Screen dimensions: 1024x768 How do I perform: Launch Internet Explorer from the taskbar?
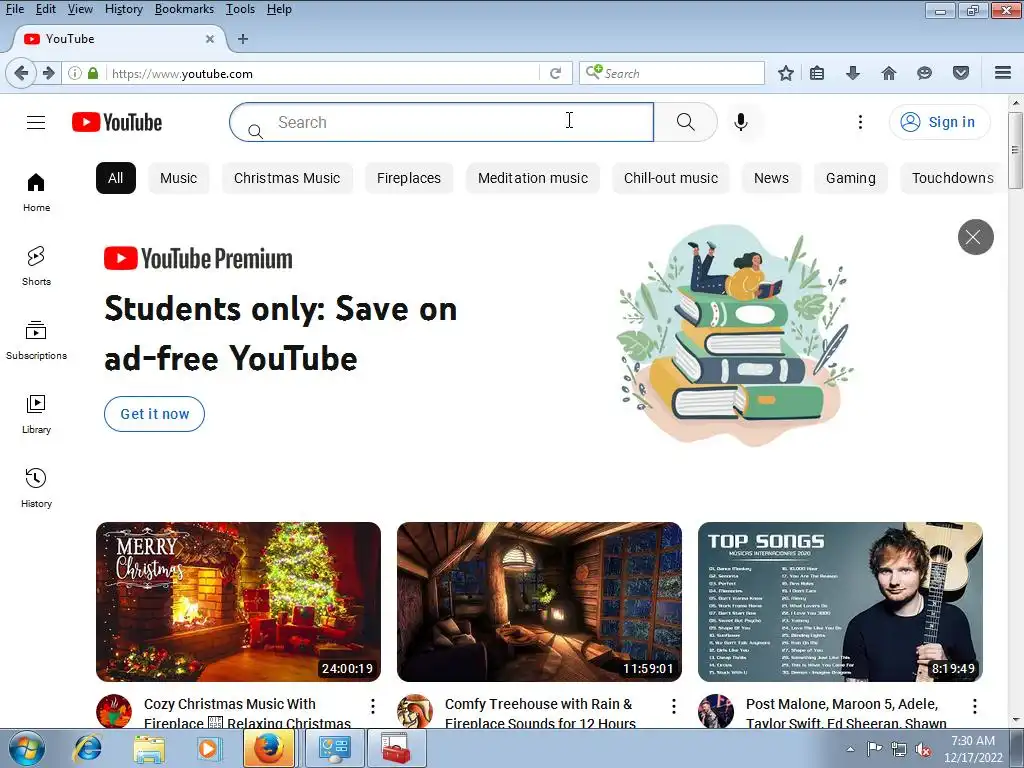[x=87, y=748]
